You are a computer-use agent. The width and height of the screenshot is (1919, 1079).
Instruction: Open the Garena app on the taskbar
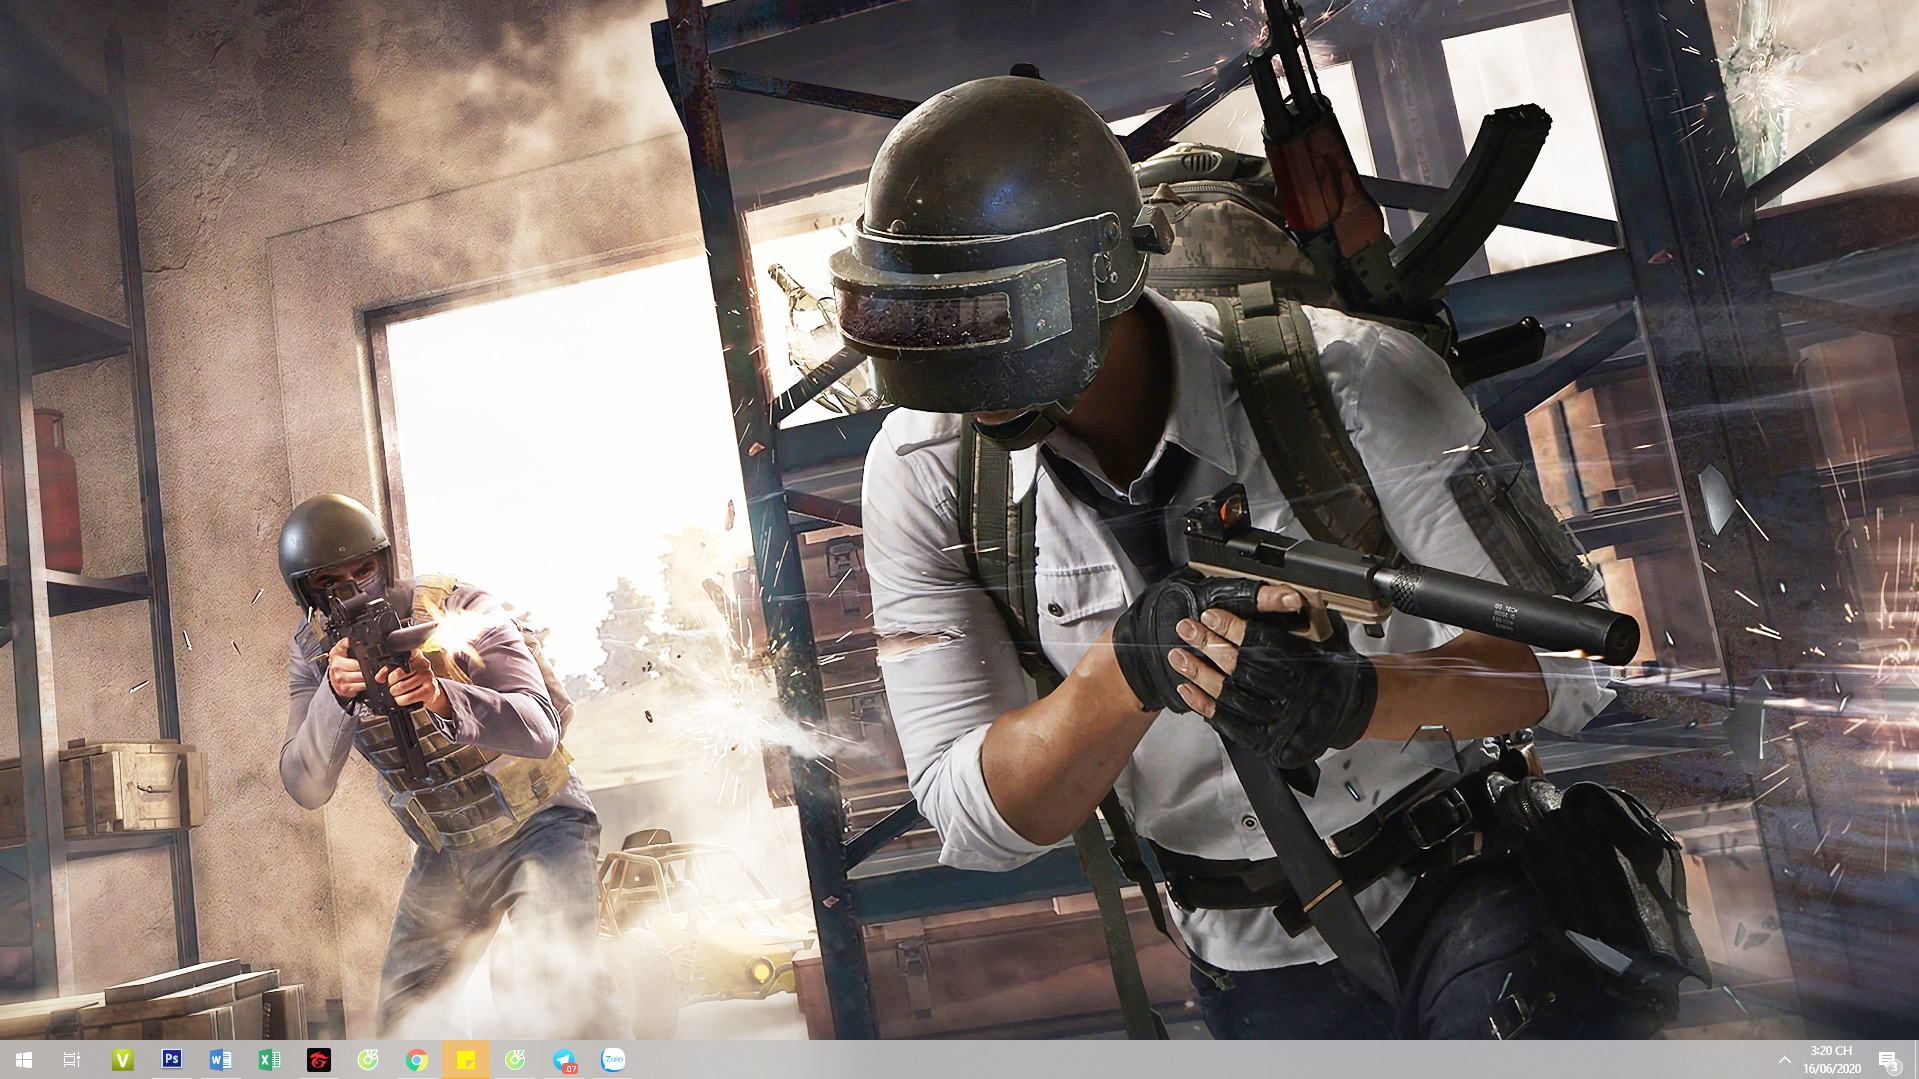[x=318, y=1059]
